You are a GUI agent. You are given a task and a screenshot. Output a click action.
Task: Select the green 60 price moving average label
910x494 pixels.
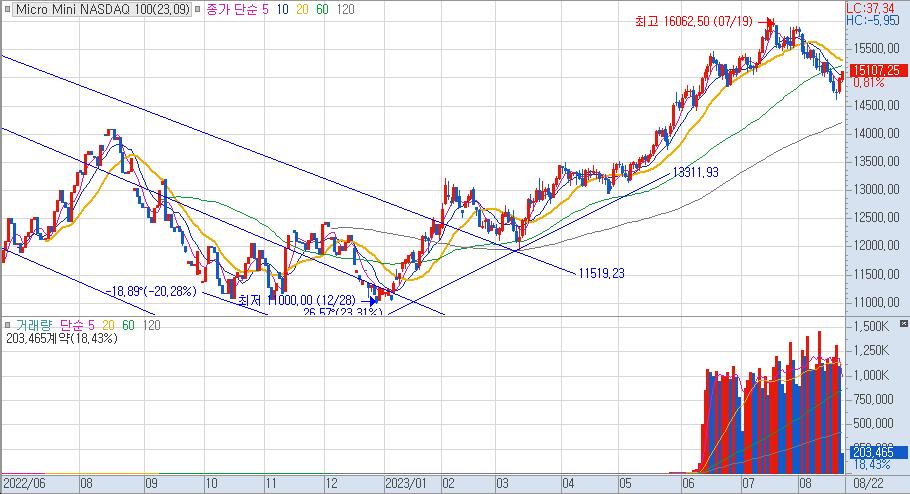coord(322,10)
